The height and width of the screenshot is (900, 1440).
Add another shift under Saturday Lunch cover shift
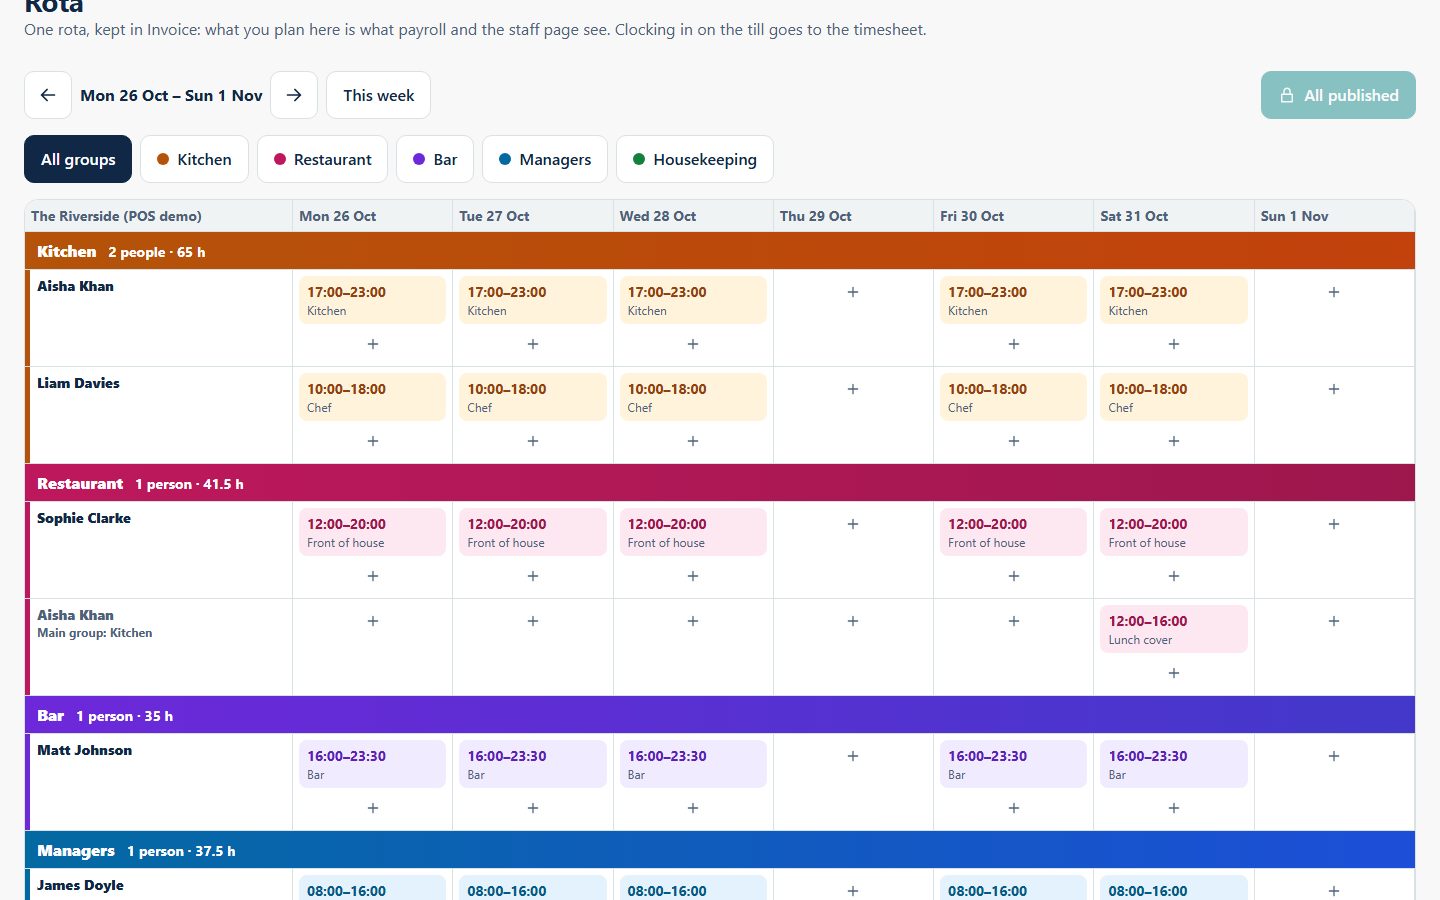coord(1174,673)
